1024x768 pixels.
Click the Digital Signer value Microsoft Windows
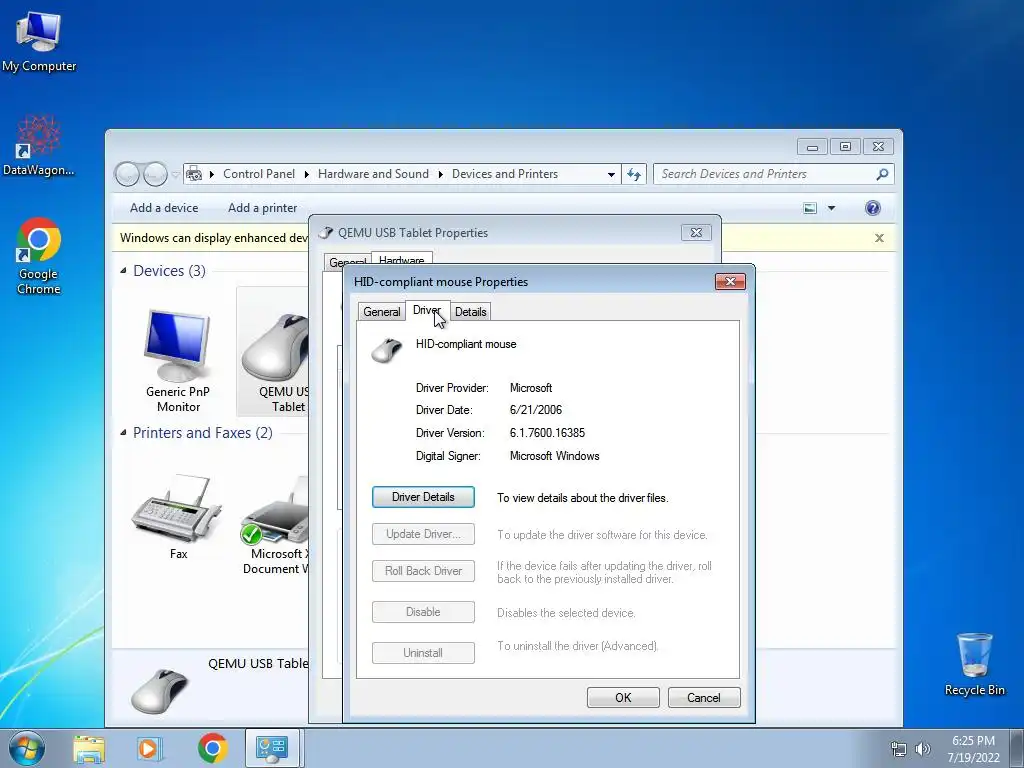(x=554, y=456)
